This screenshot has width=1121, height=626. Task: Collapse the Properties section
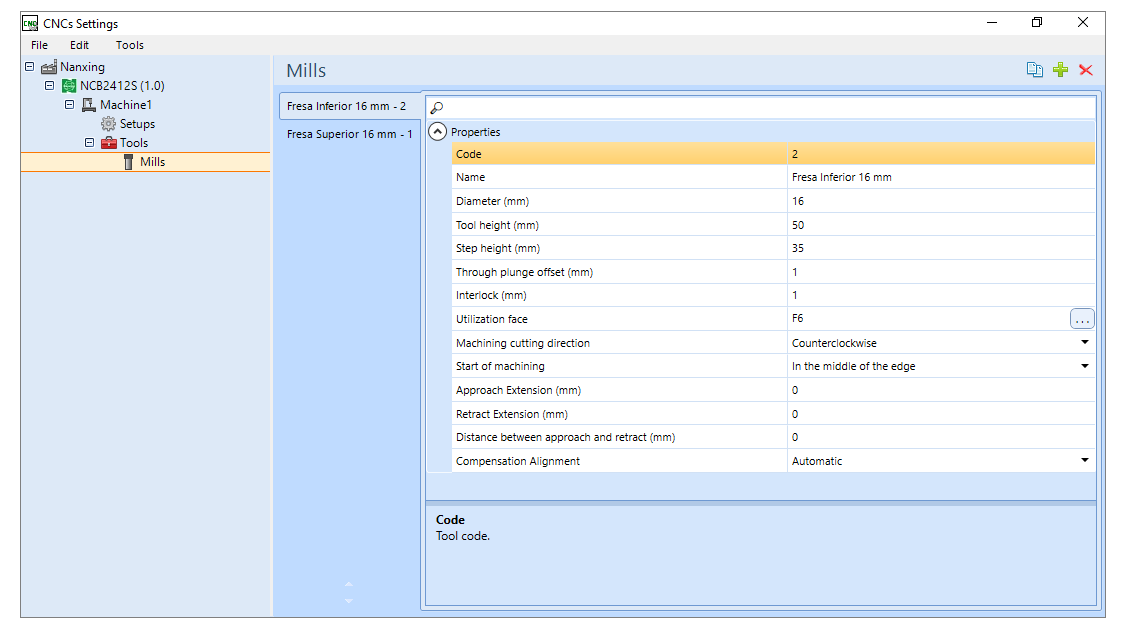click(438, 131)
